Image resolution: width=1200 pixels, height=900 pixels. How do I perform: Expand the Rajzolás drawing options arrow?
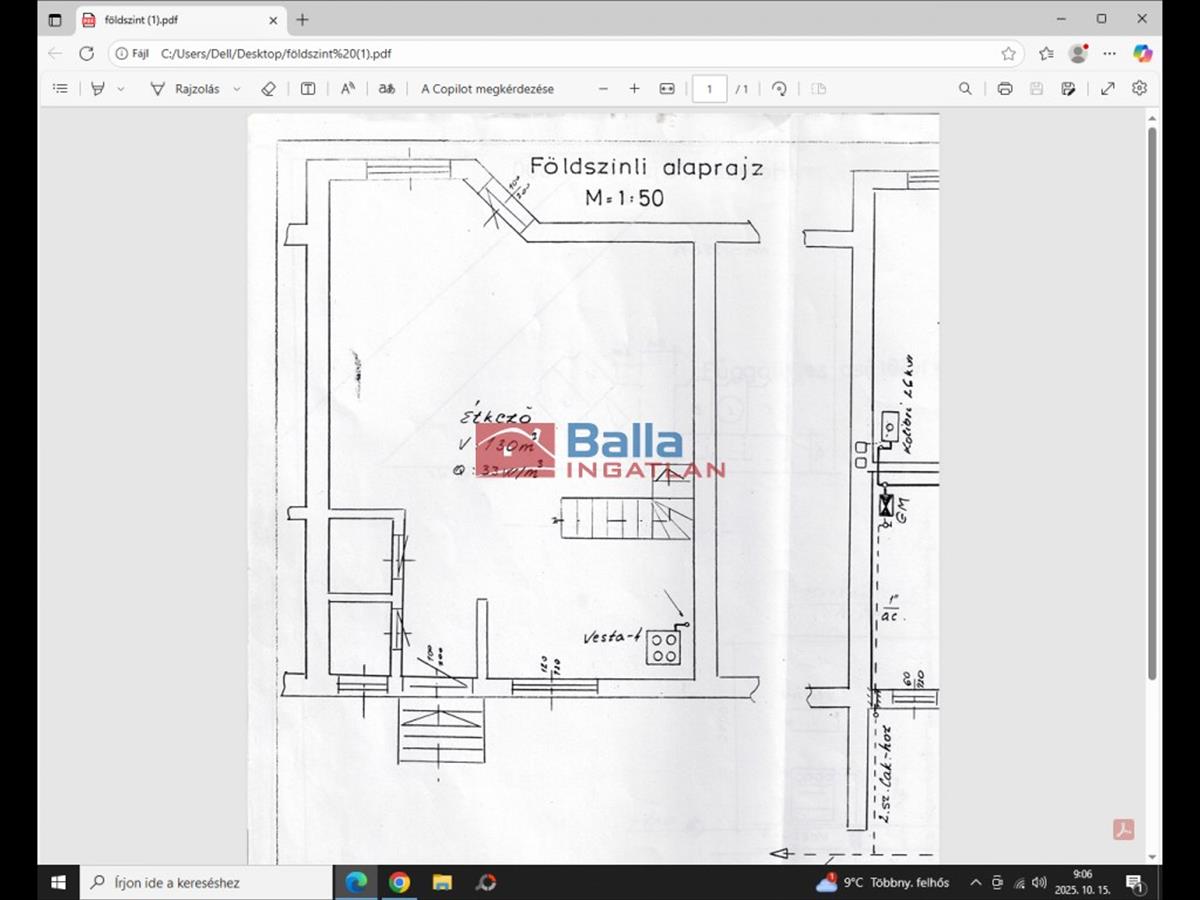237,89
